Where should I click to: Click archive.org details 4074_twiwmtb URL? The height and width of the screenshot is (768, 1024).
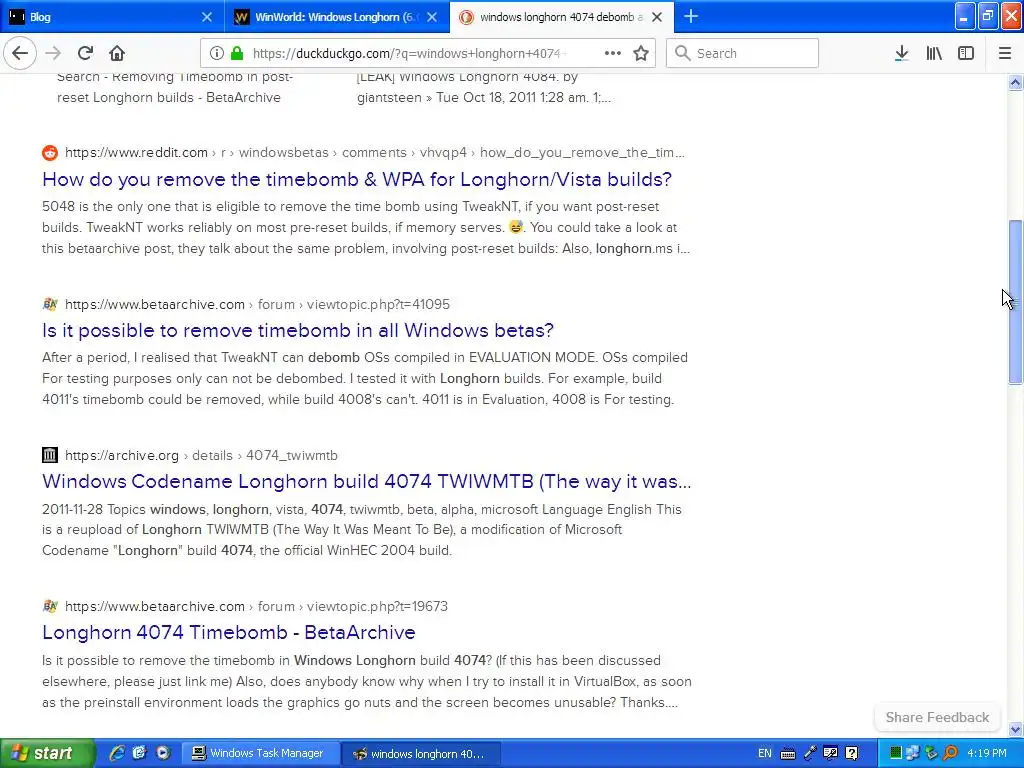click(201, 455)
